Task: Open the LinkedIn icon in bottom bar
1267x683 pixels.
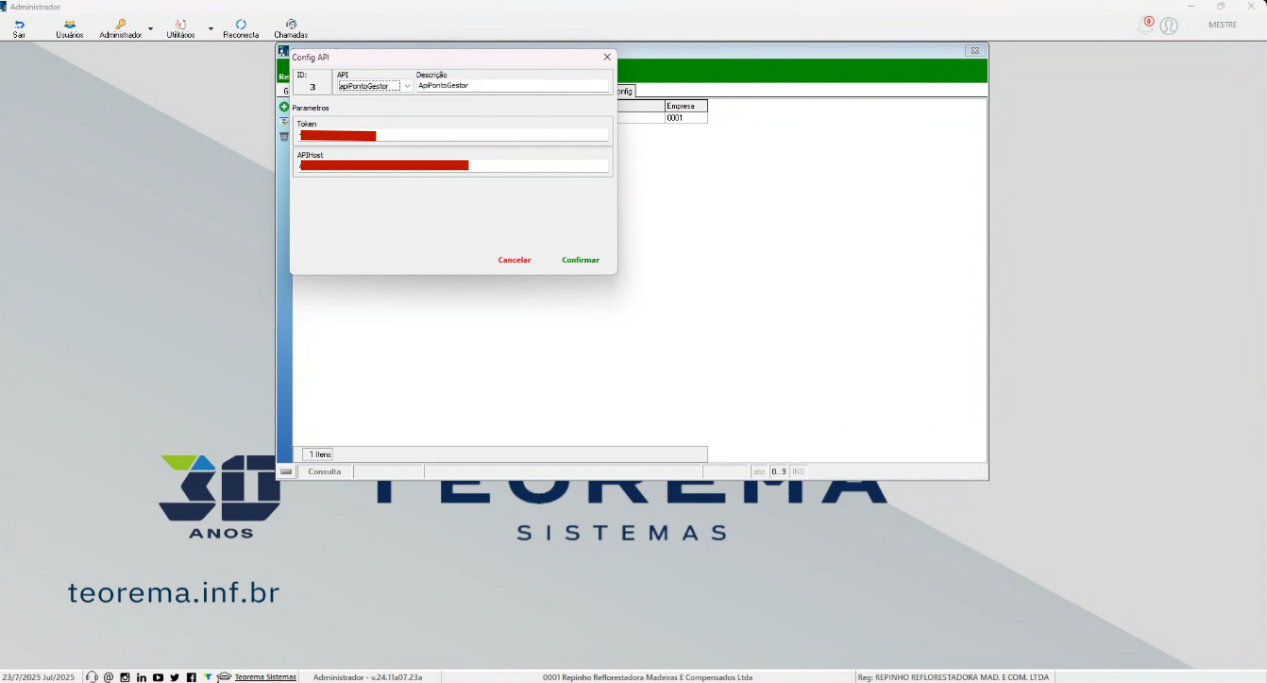Action: tap(141, 677)
